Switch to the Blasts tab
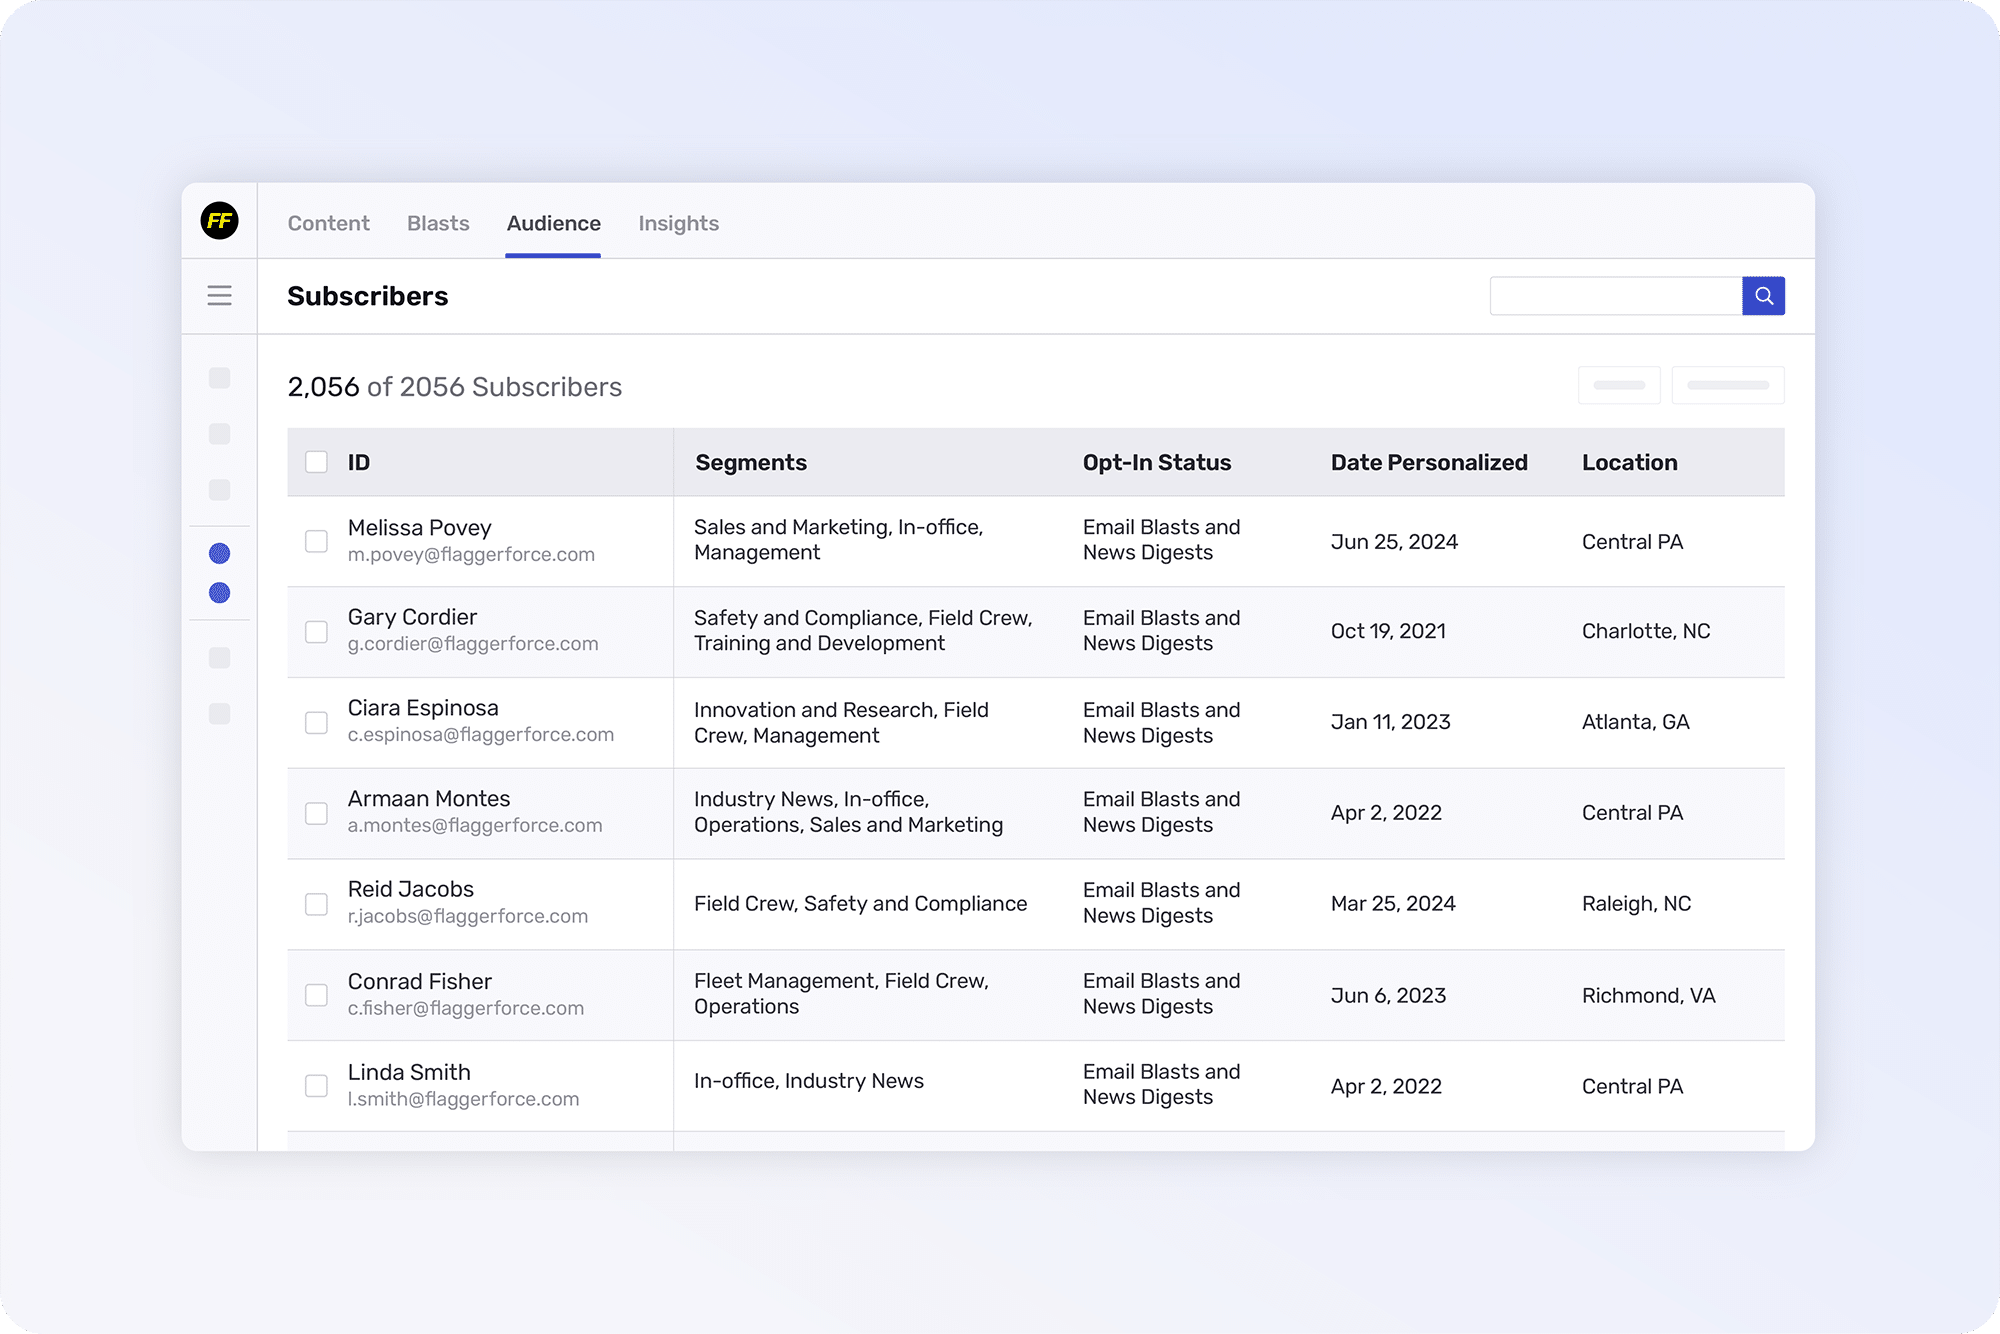Viewport: 2000px width, 1334px height. [x=438, y=223]
